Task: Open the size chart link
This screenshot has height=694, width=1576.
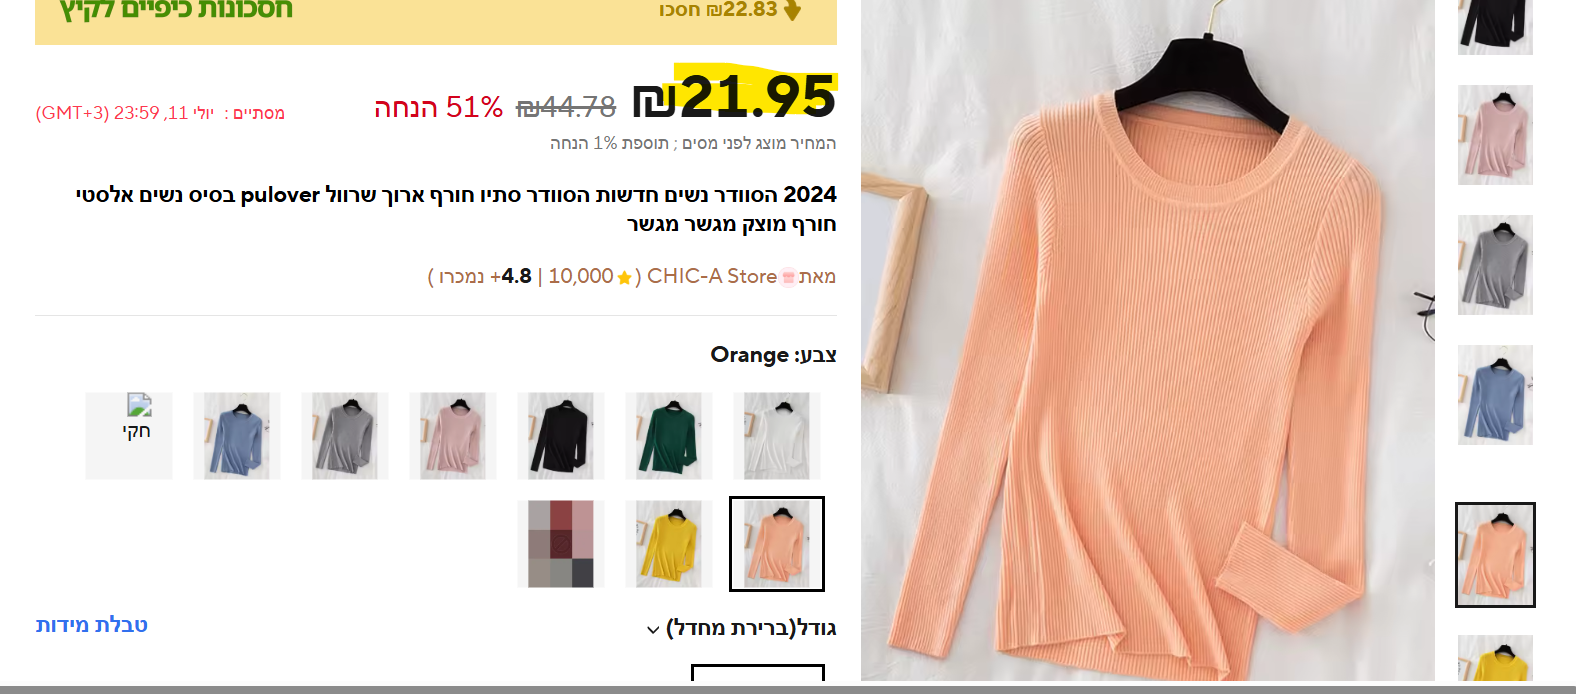Action: 92,625
